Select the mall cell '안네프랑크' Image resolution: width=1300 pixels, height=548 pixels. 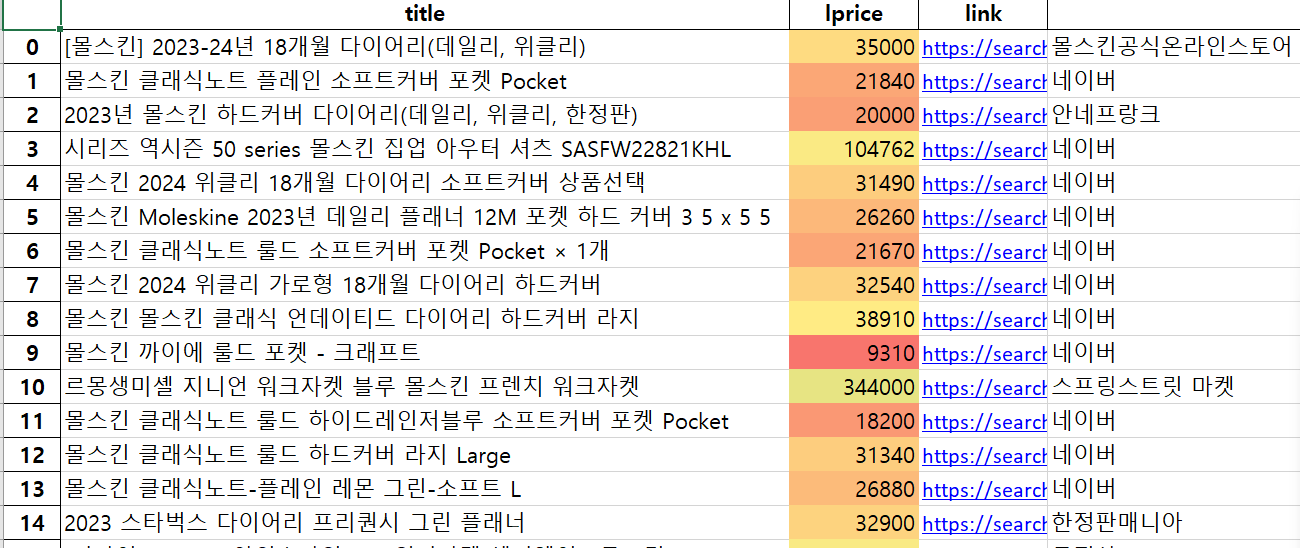tap(1173, 115)
